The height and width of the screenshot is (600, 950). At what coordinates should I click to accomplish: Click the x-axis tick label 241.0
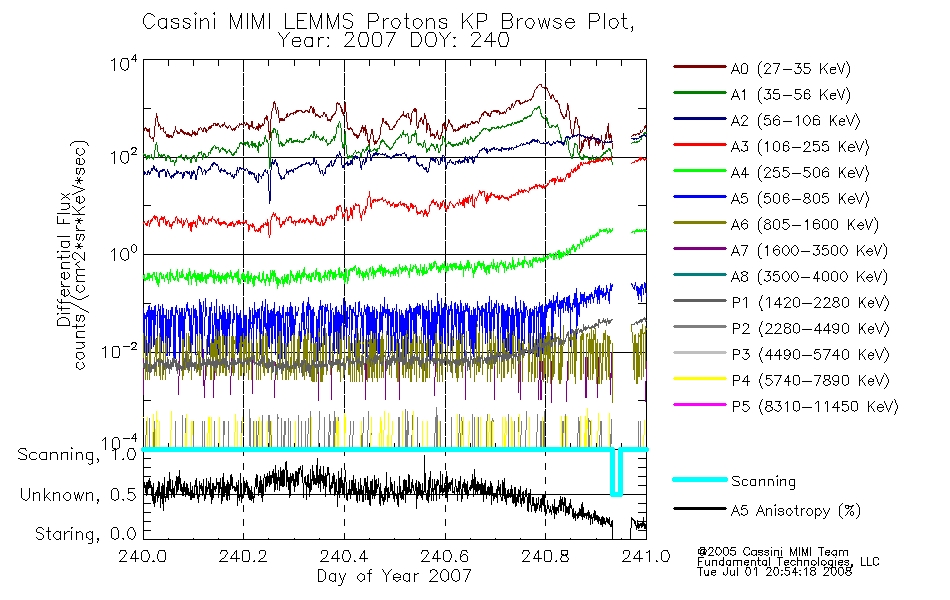coord(646,556)
